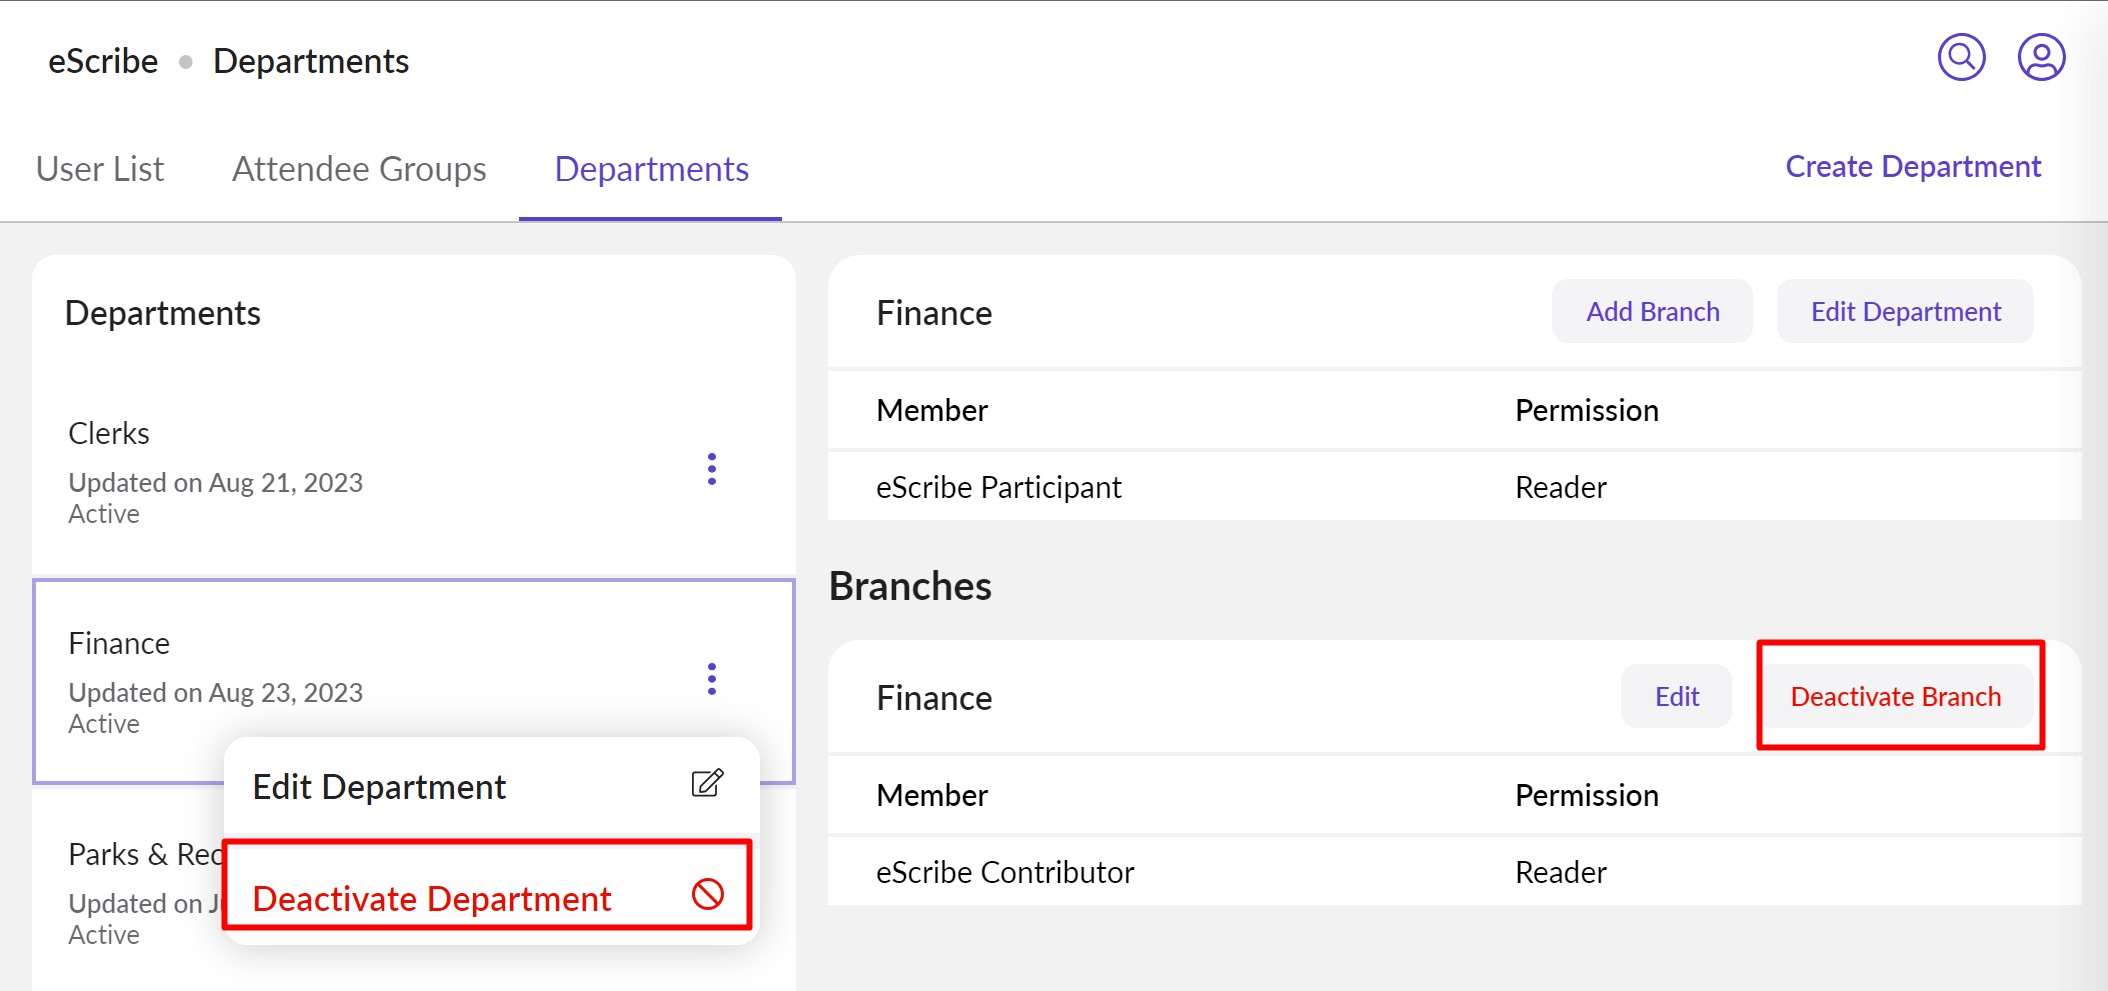Click the pencil edit icon in popup
Image resolution: width=2108 pixels, height=991 pixels.
tap(707, 784)
